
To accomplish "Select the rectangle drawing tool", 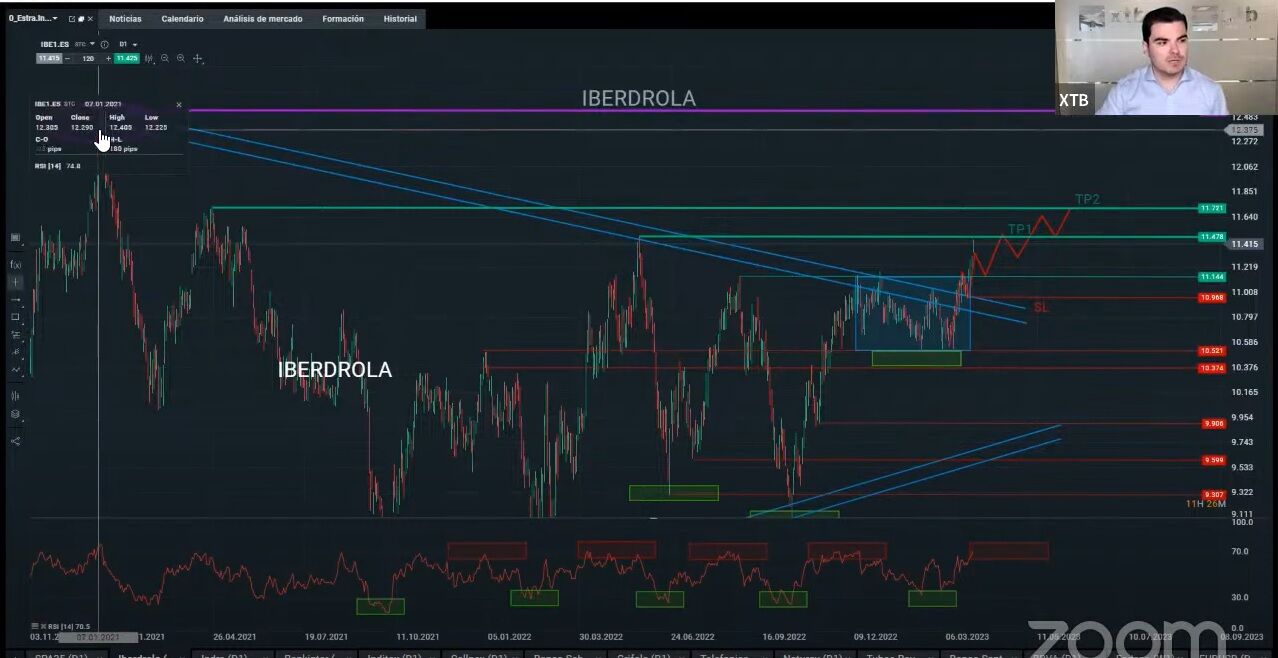I will point(15,317).
